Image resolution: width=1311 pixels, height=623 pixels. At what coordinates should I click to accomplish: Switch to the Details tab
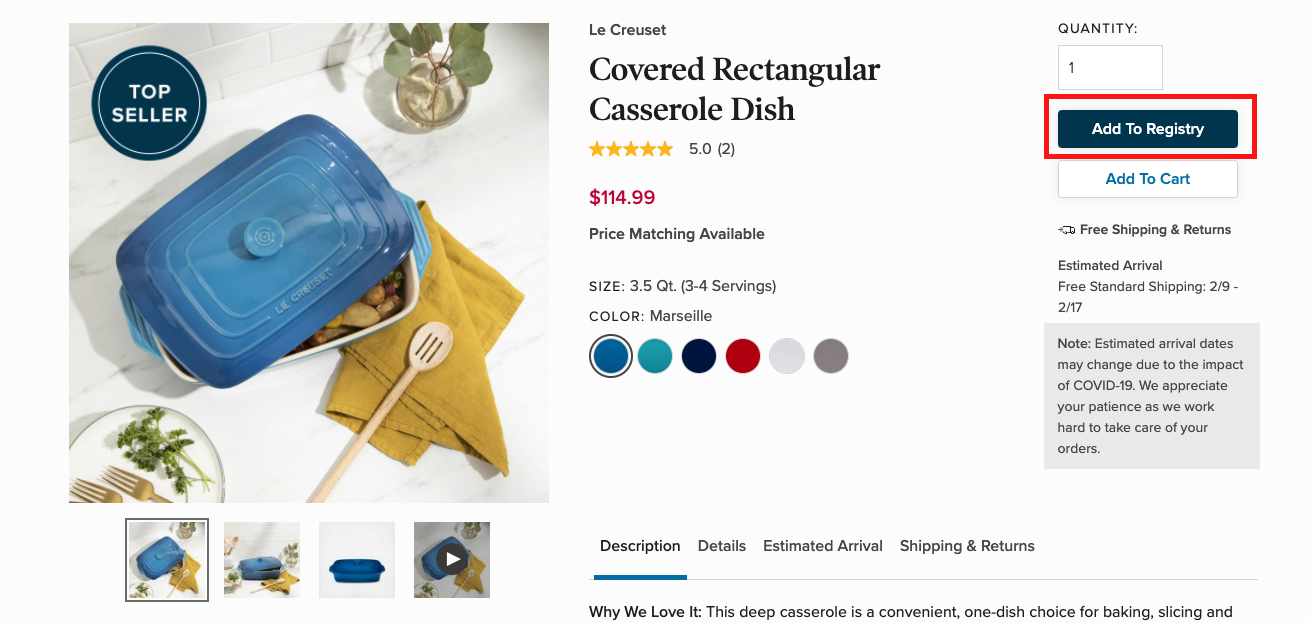coord(722,546)
